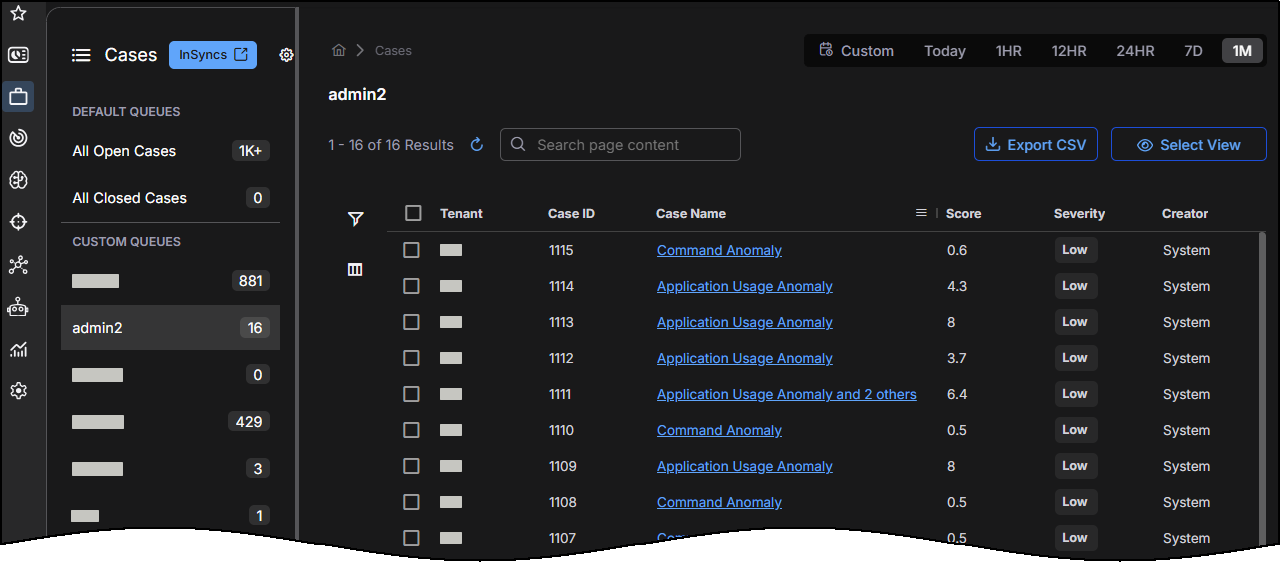The image size is (1280, 562).
Task: Click the filter funnel icon beside table
Action: click(x=355, y=219)
